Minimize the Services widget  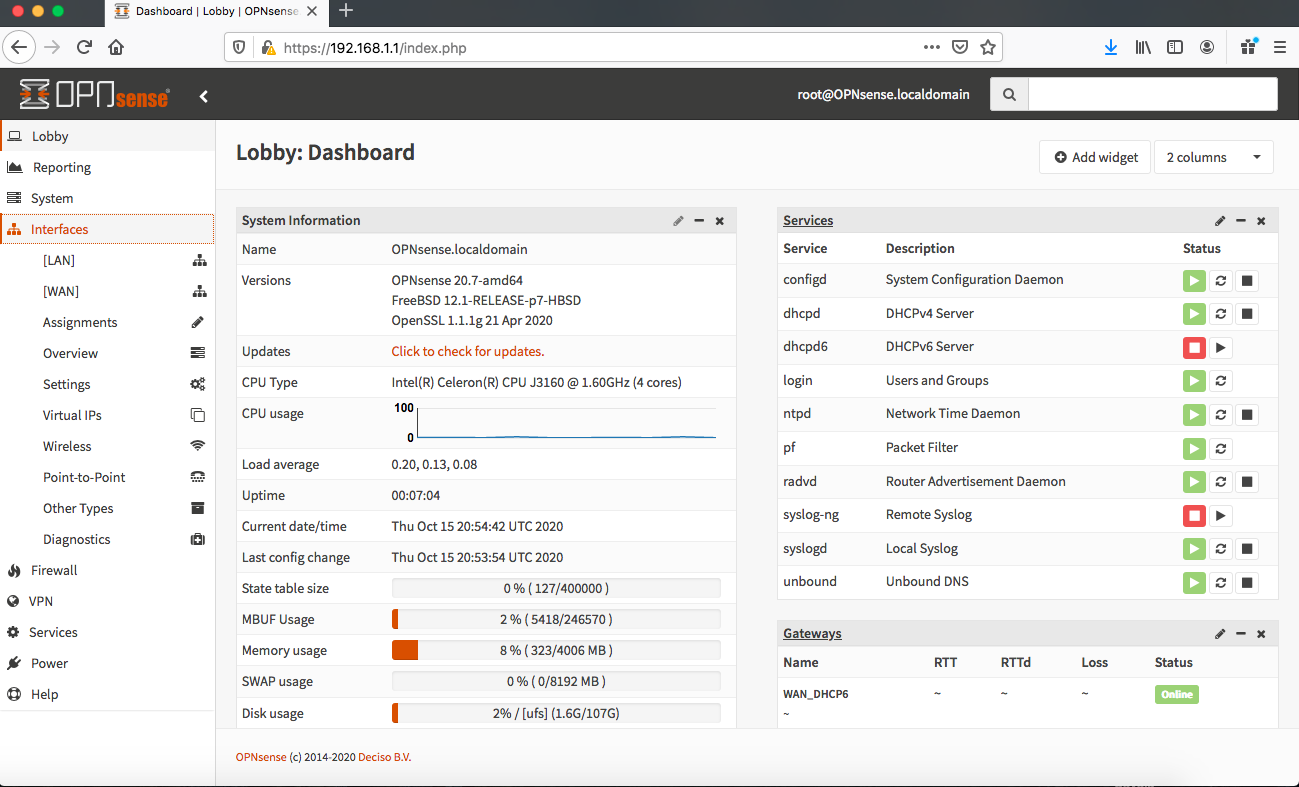coord(1241,221)
